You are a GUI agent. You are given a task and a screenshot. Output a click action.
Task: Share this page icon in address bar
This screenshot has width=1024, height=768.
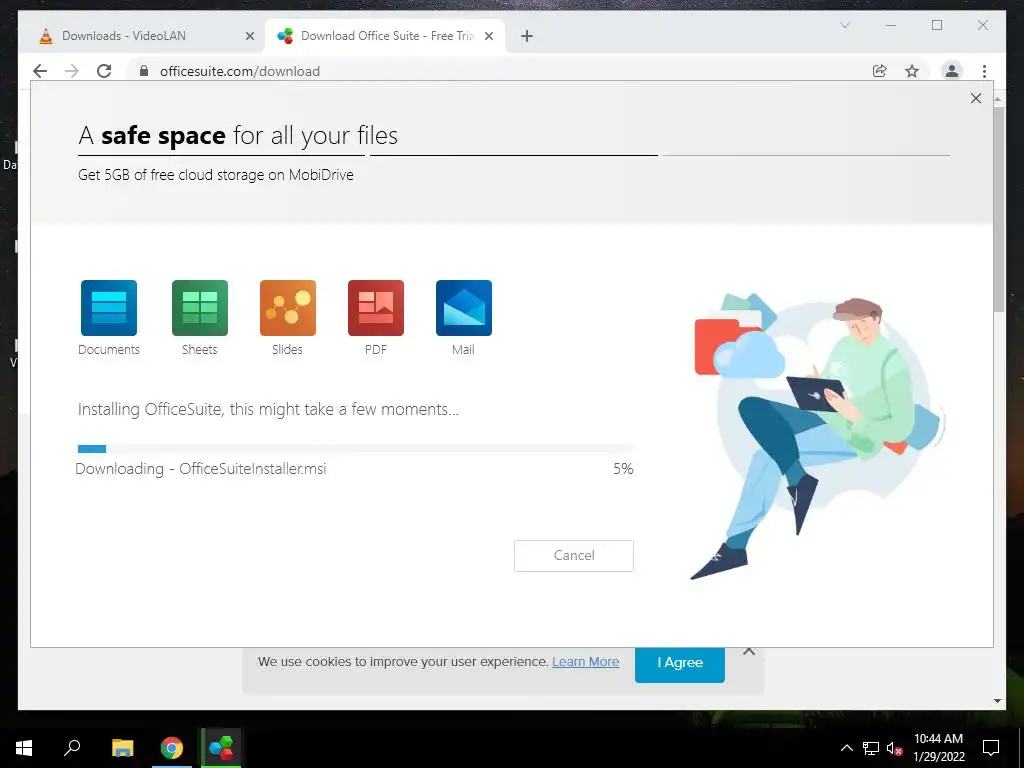pos(880,71)
